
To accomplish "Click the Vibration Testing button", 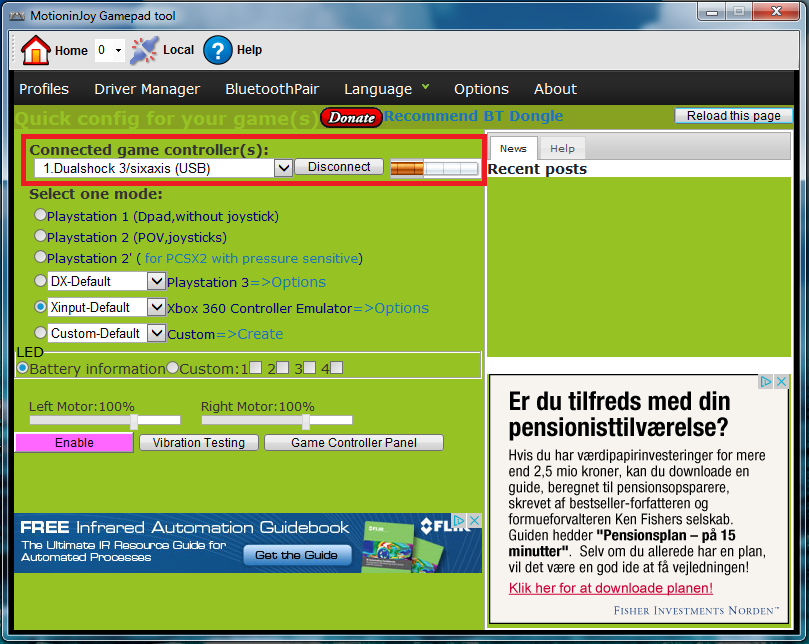I will [x=199, y=443].
